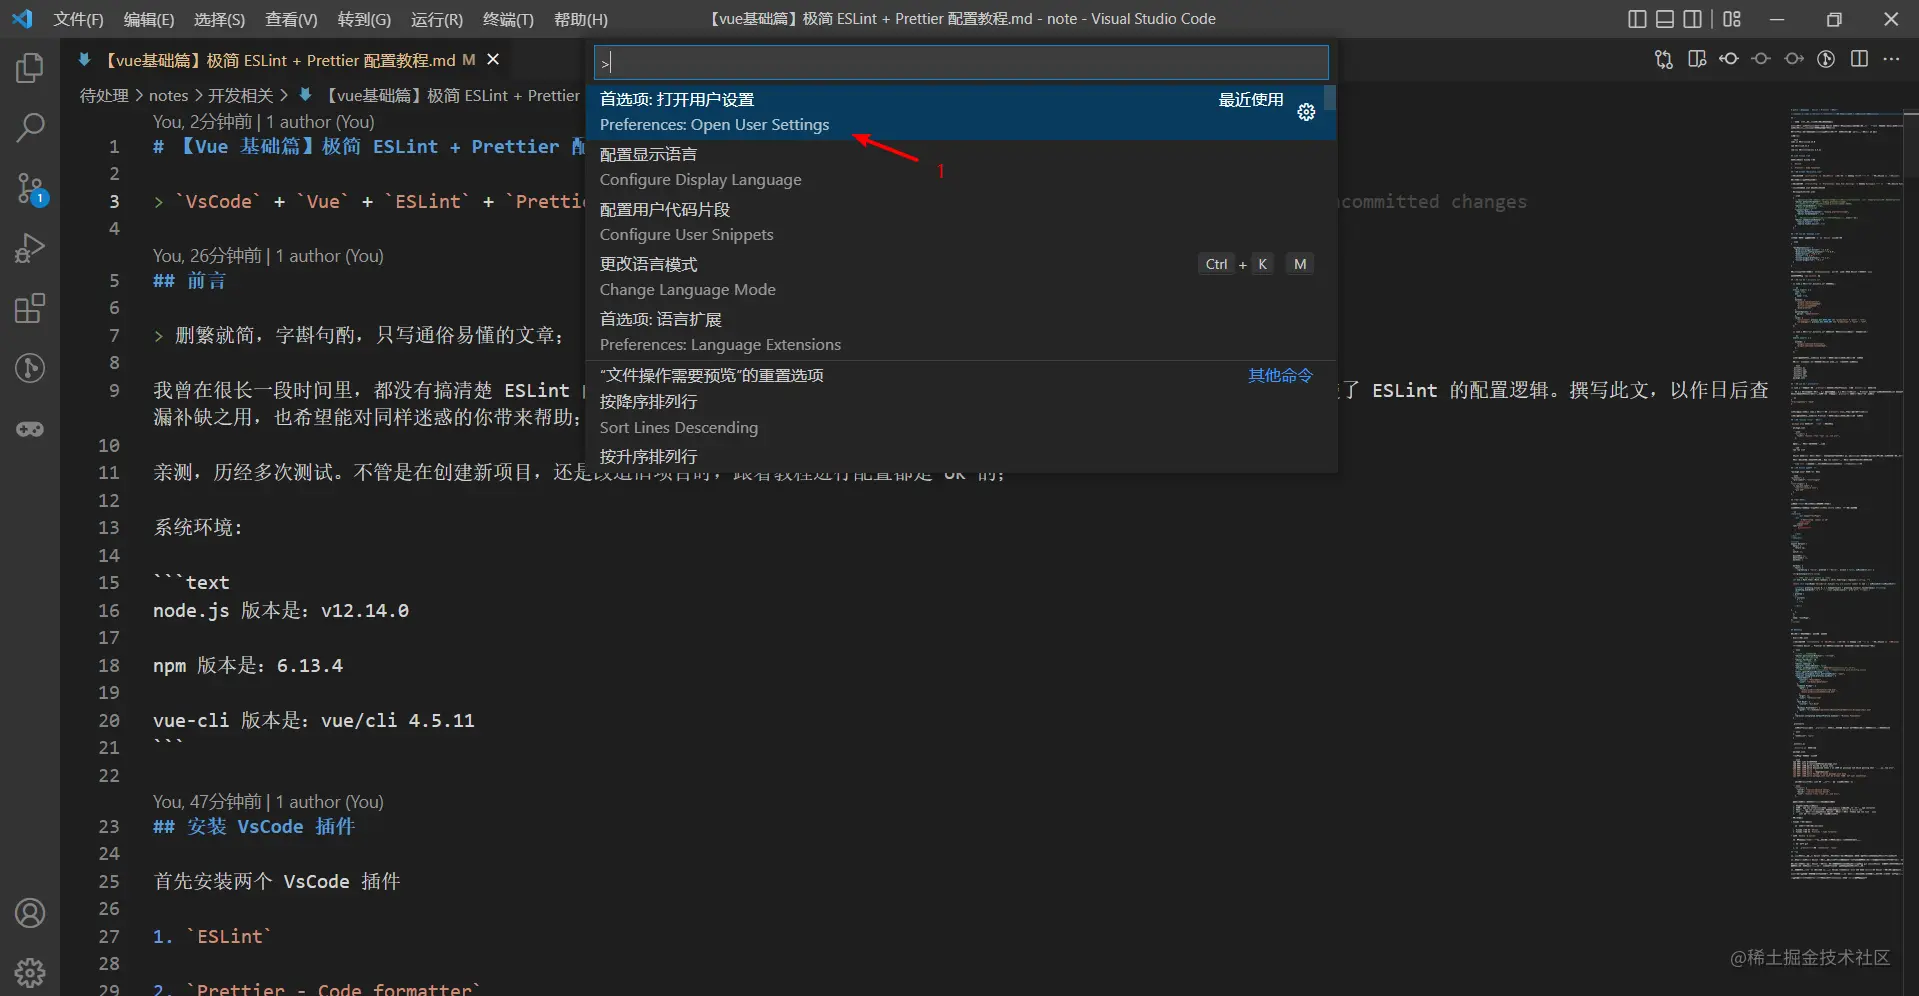Select the 文件操作需要预览 reset option command
Viewport: 1919px width, 996px height.
(x=960, y=375)
